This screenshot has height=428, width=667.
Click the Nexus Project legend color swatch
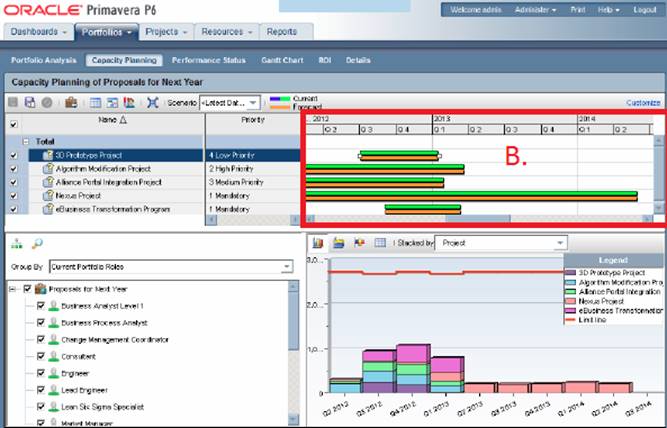pyautogui.click(x=570, y=301)
